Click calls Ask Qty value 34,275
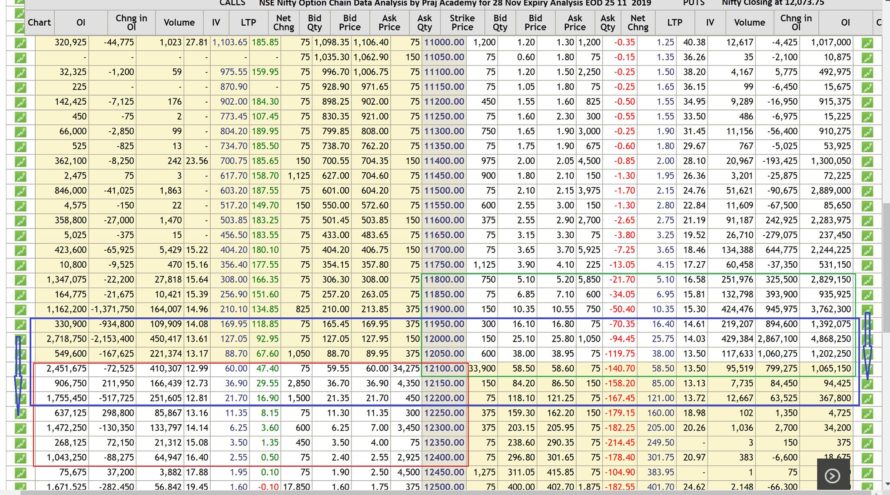Viewport: 890px width, 495px height. 406,368
